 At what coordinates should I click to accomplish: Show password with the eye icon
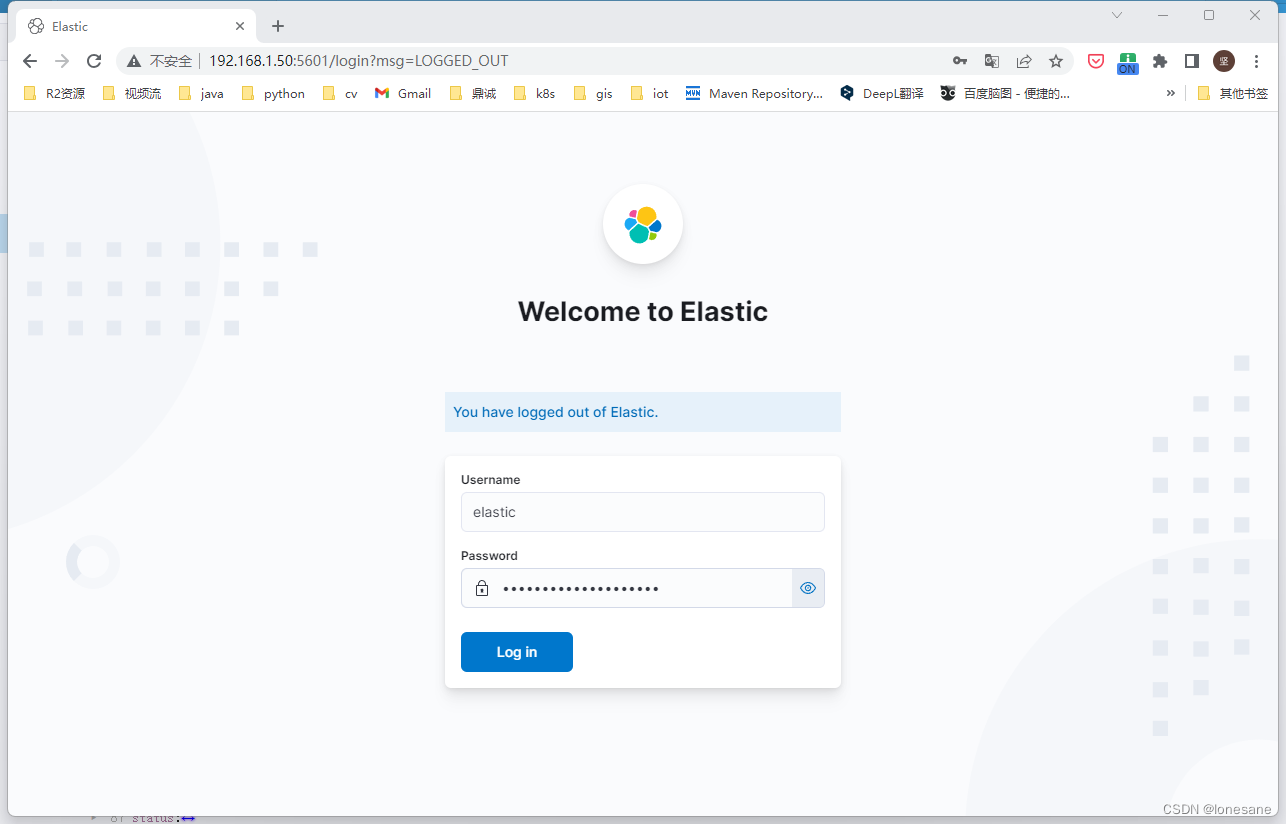click(808, 588)
